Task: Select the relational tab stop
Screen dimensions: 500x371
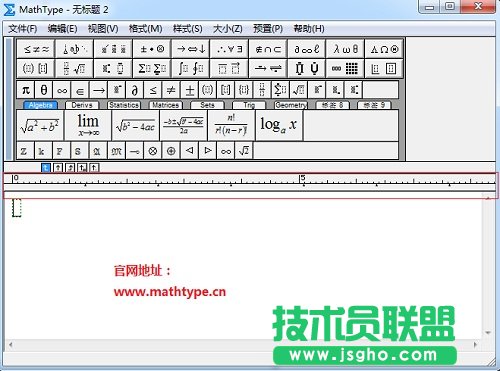Action: coord(82,167)
